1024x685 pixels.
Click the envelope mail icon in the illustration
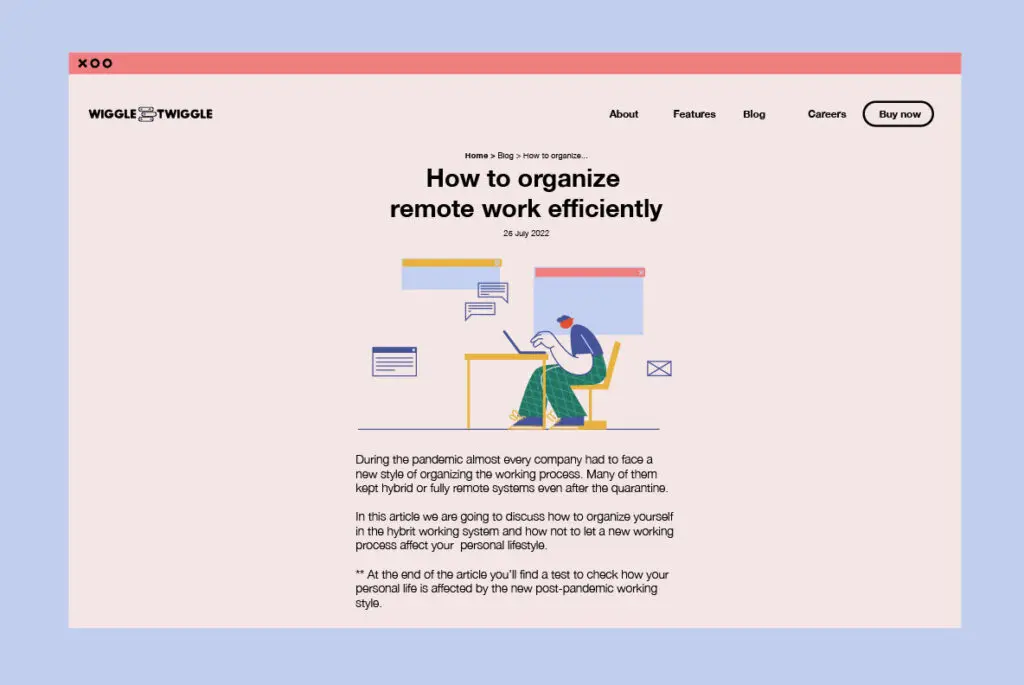pos(659,368)
